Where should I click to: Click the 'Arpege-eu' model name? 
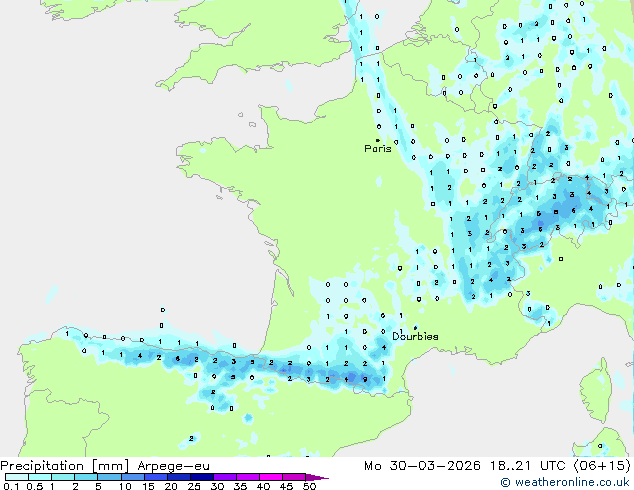pos(173,466)
